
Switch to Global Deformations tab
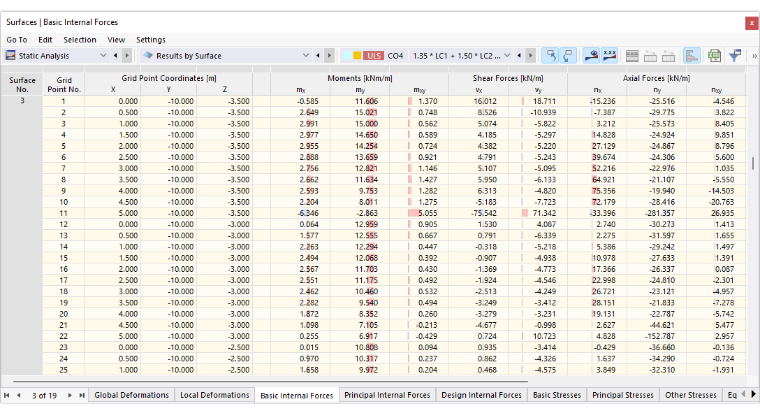click(x=131, y=395)
